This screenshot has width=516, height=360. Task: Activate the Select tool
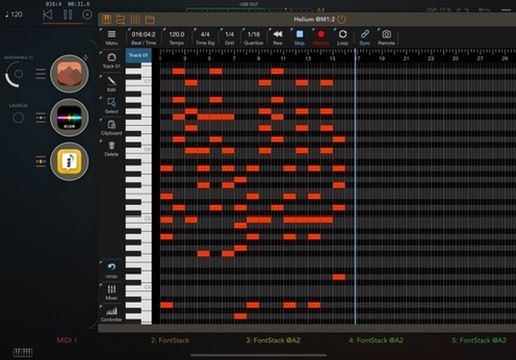coord(111,105)
